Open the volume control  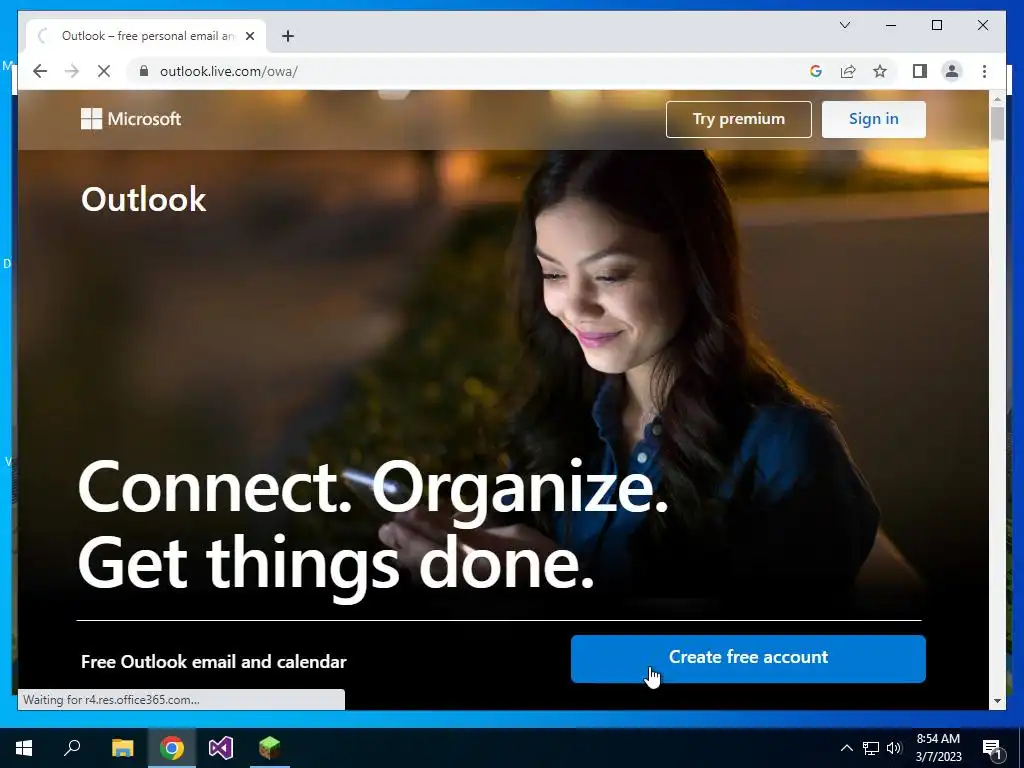894,748
